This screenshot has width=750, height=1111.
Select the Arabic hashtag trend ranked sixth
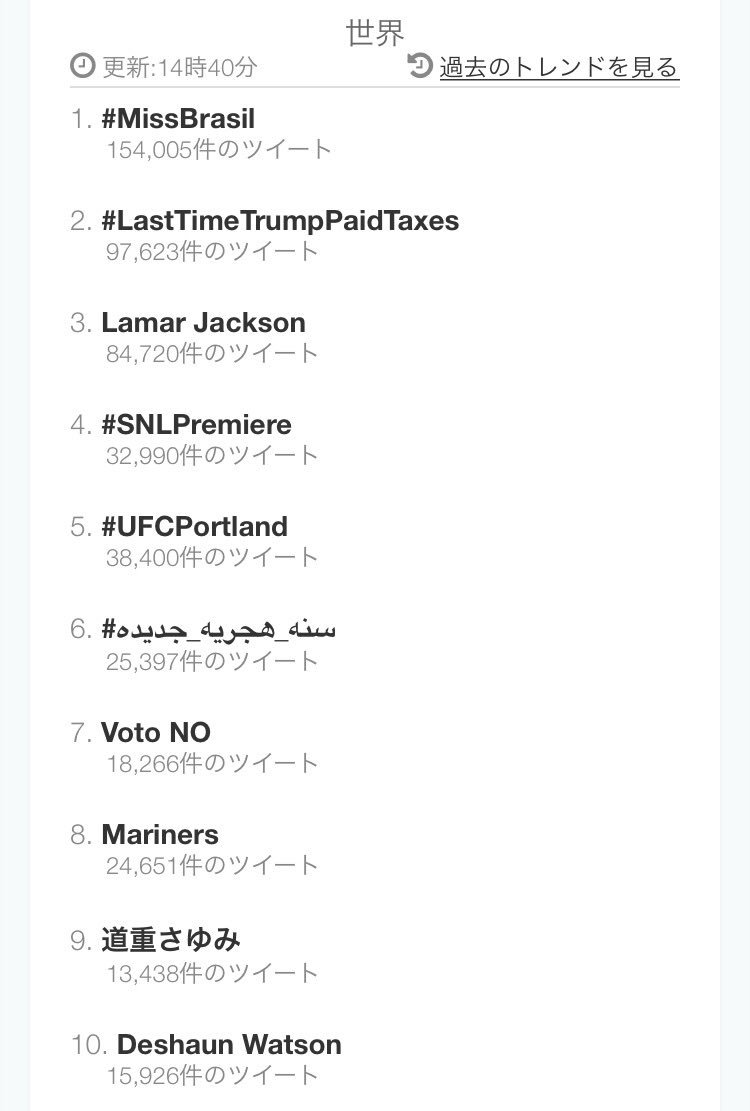click(x=219, y=629)
